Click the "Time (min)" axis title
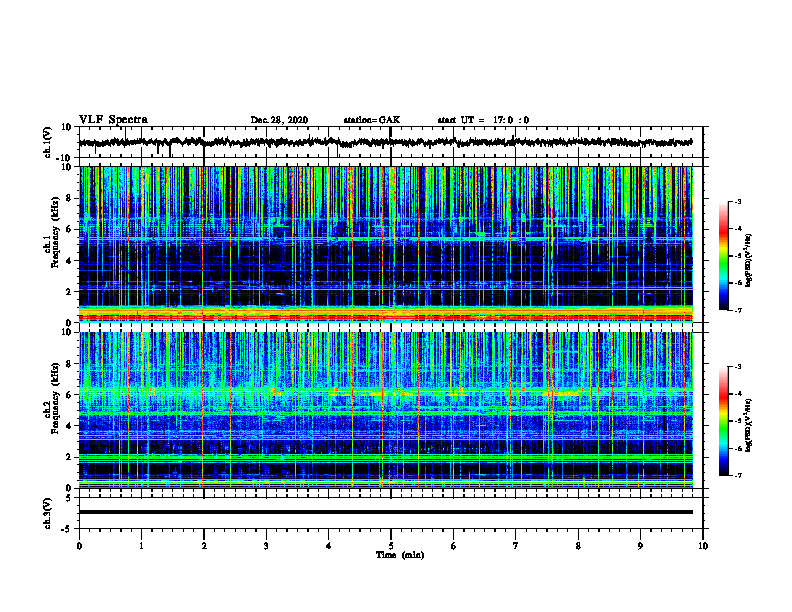The width and height of the screenshot is (792, 612). click(400, 555)
